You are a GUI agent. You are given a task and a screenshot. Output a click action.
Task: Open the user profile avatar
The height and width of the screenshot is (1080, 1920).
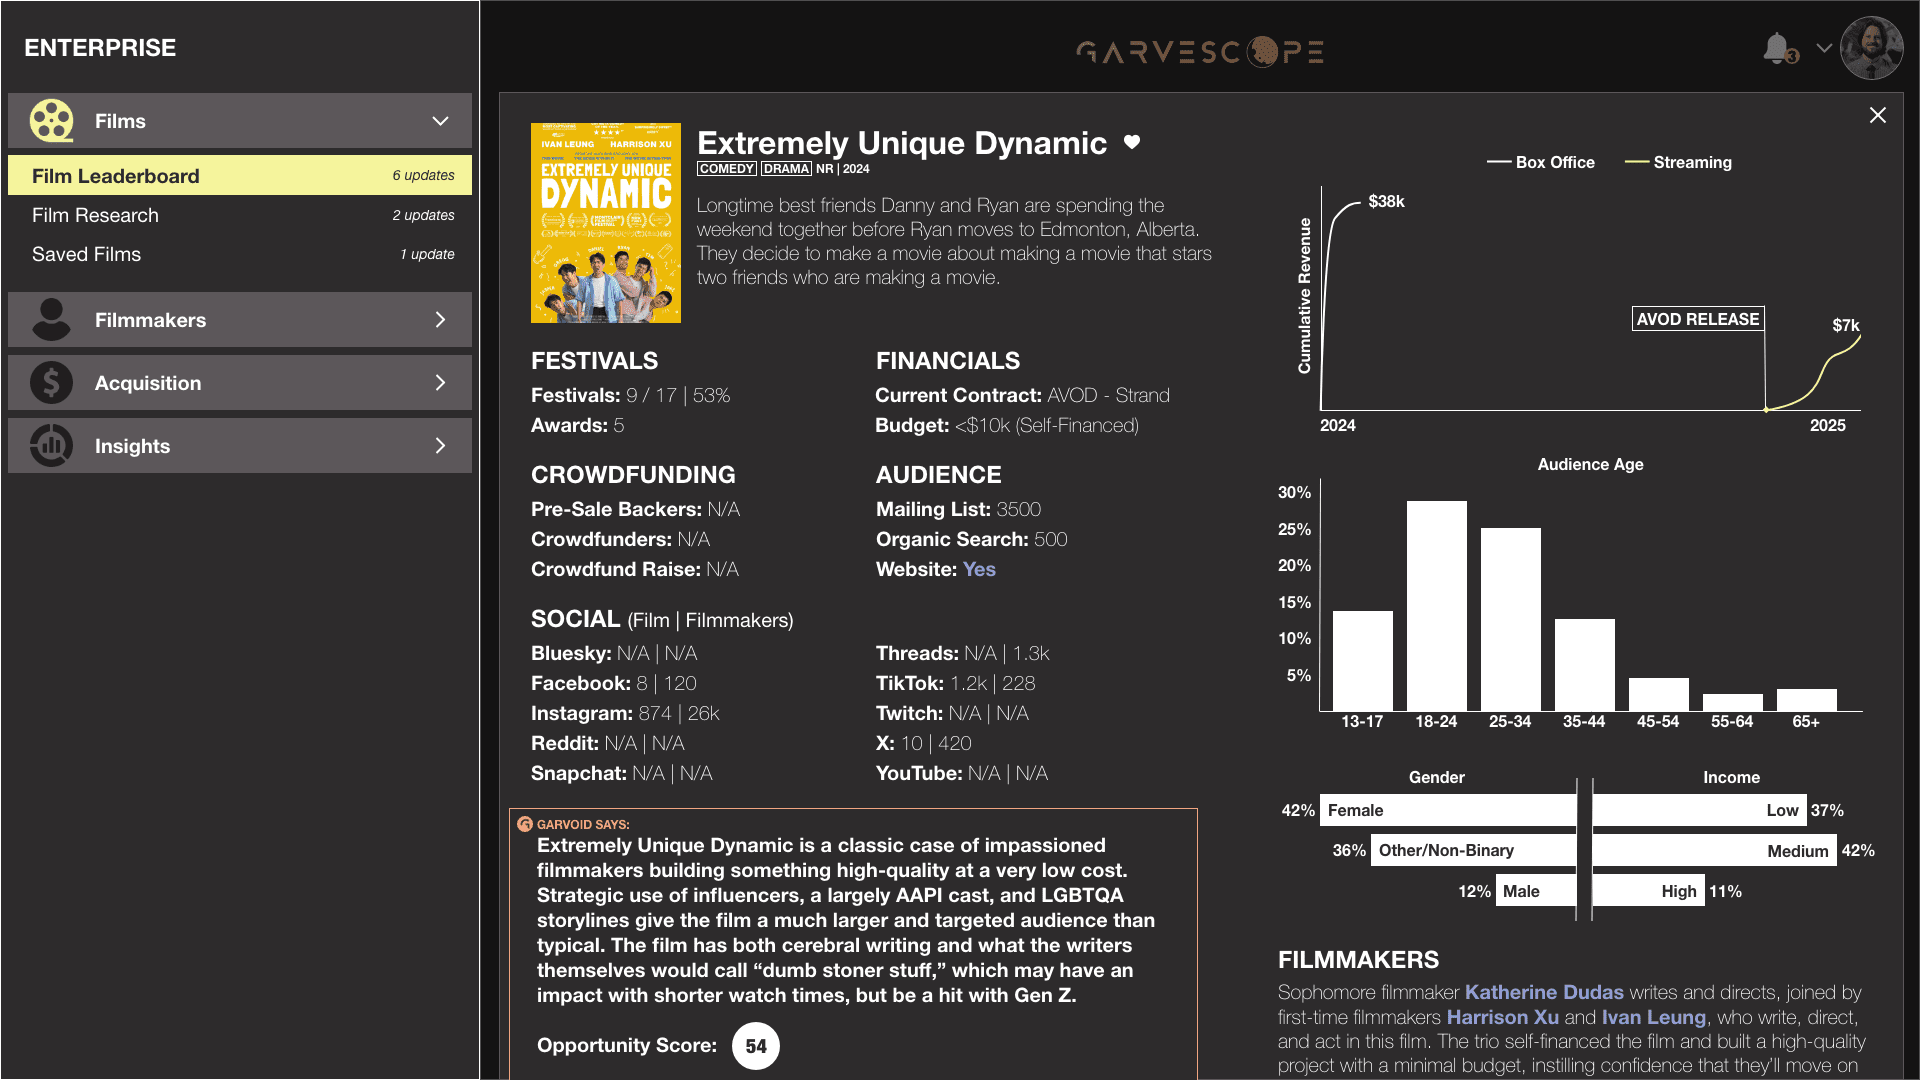(1871, 48)
